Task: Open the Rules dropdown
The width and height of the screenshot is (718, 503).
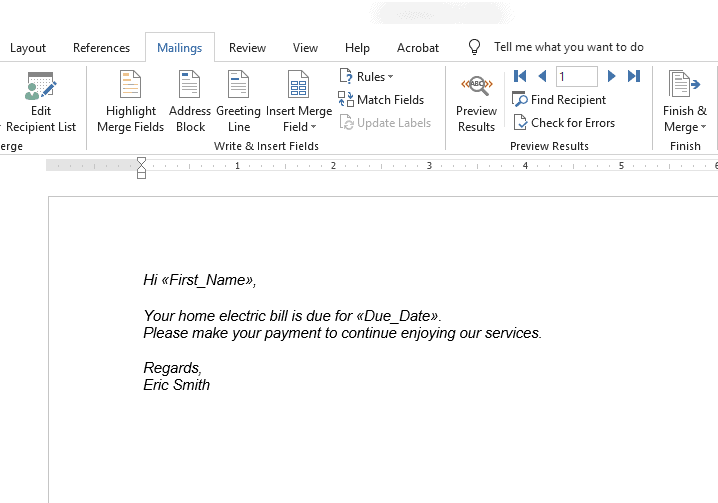Action: click(x=366, y=77)
